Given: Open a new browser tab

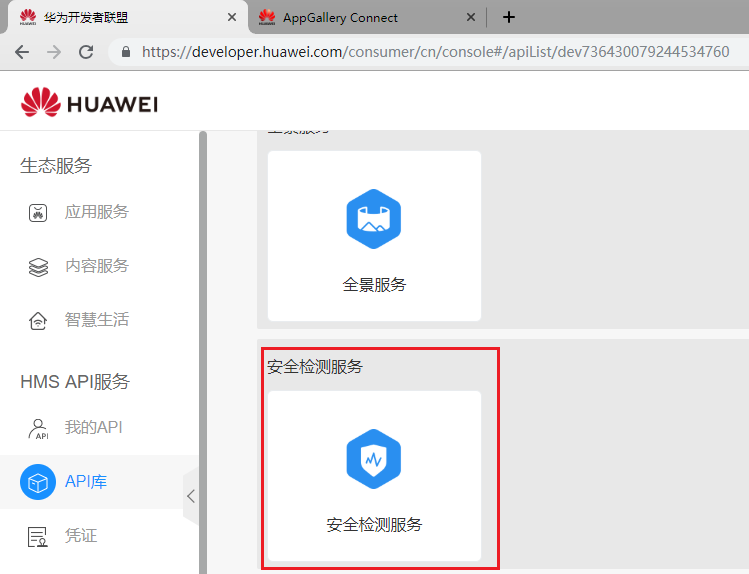Looking at the screenshot, I should coord(509,17).
